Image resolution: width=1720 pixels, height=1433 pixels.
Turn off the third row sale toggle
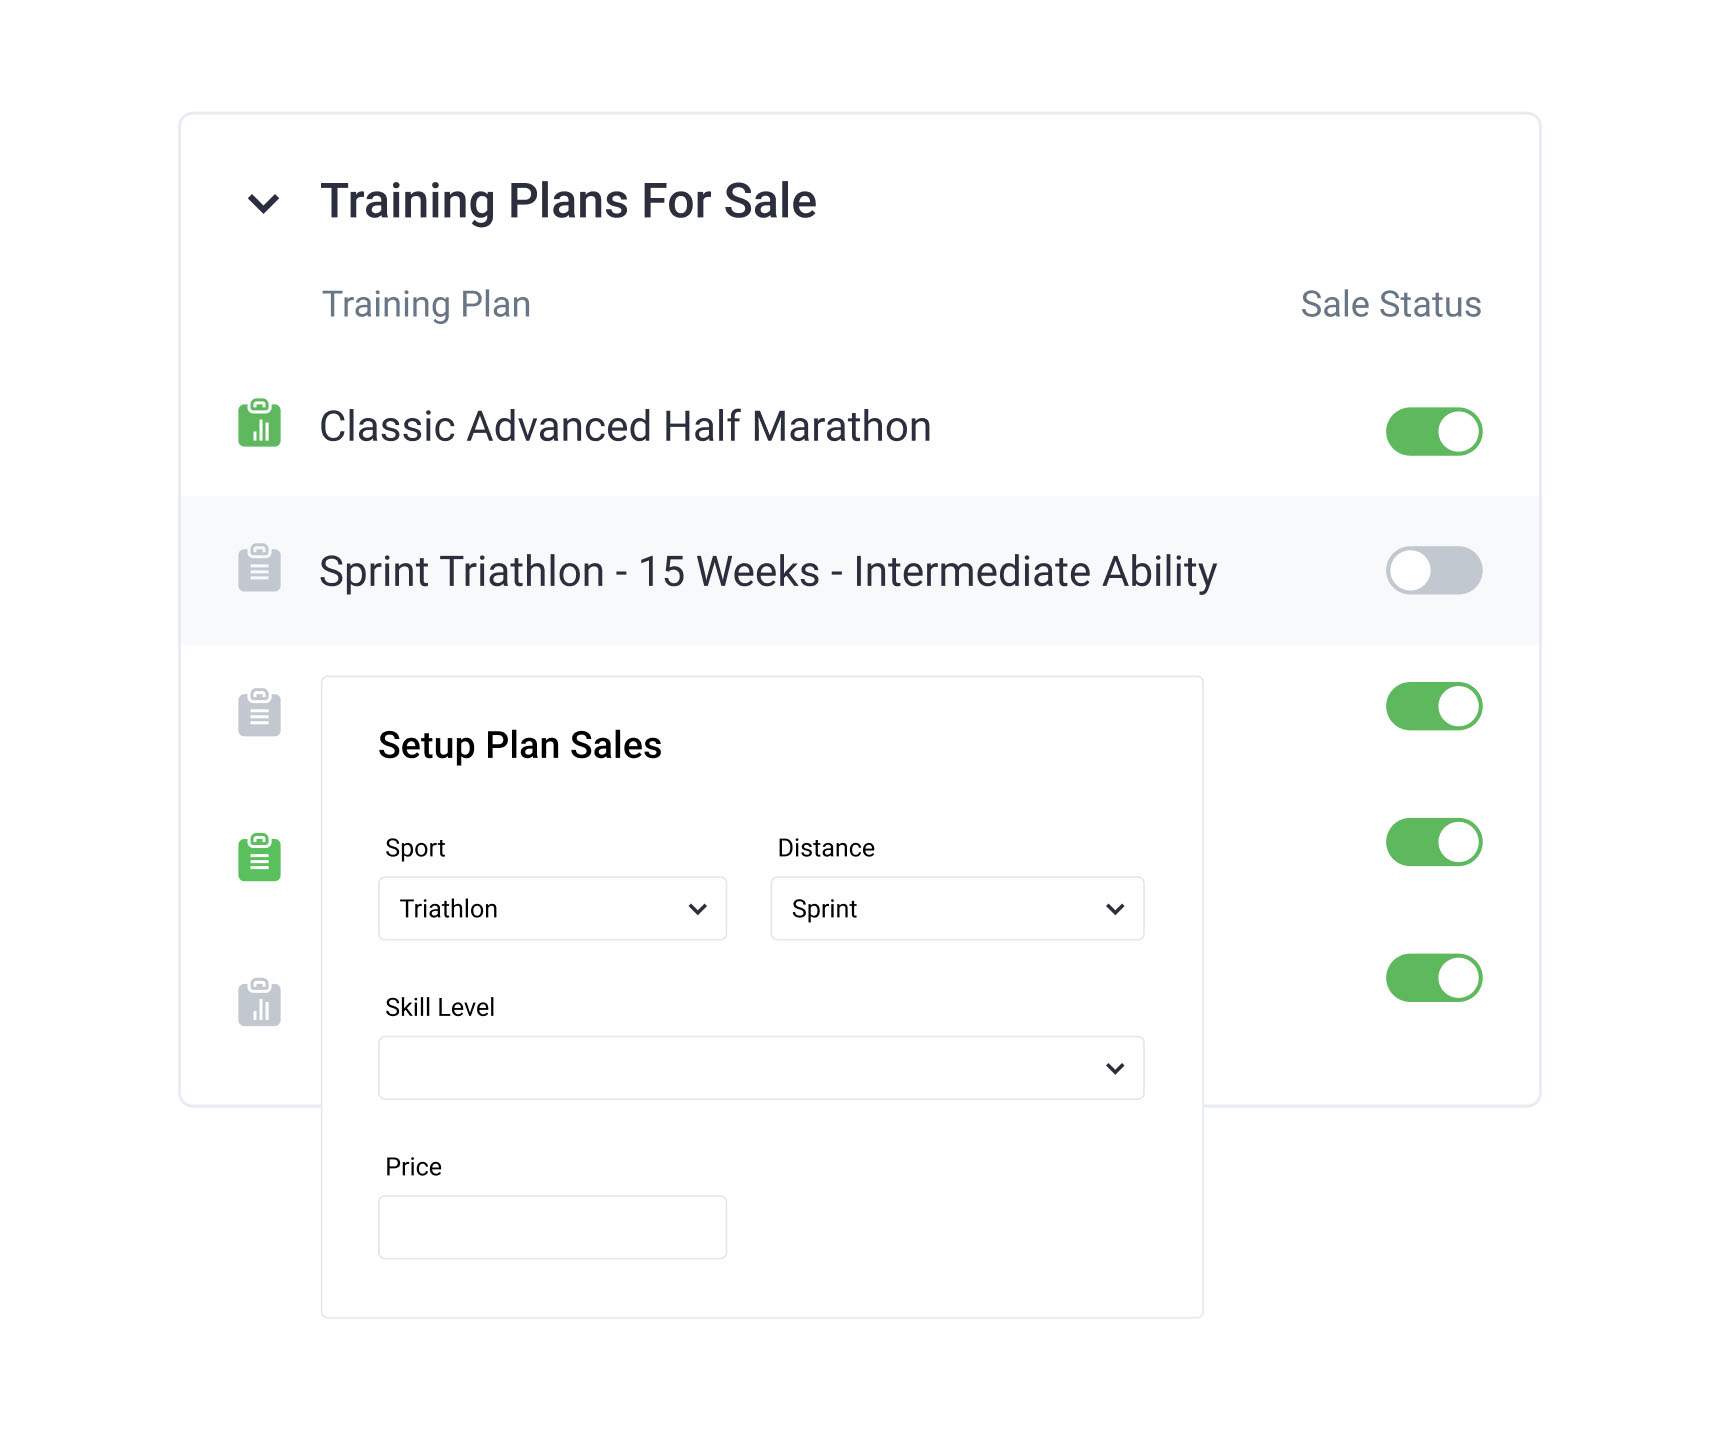[x=1433, y=706]
